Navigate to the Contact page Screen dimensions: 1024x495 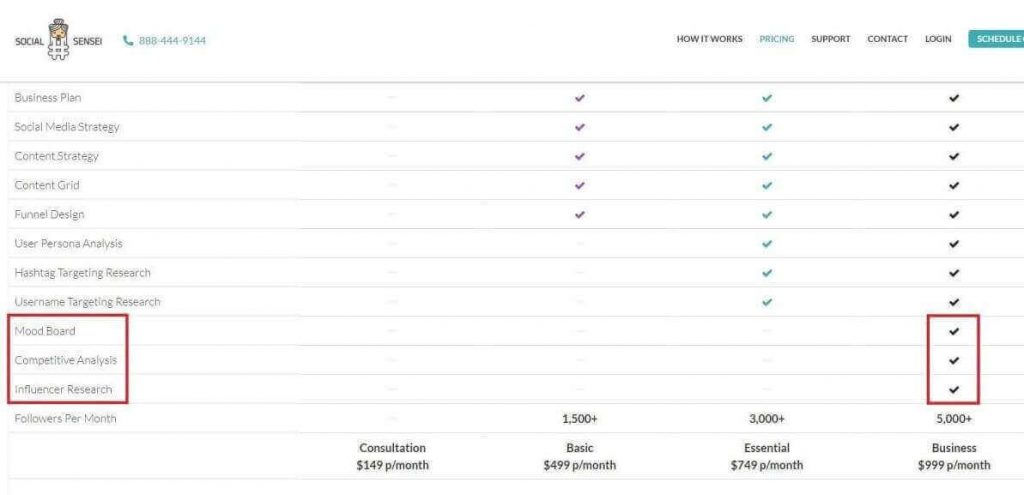tap(888, 40)
